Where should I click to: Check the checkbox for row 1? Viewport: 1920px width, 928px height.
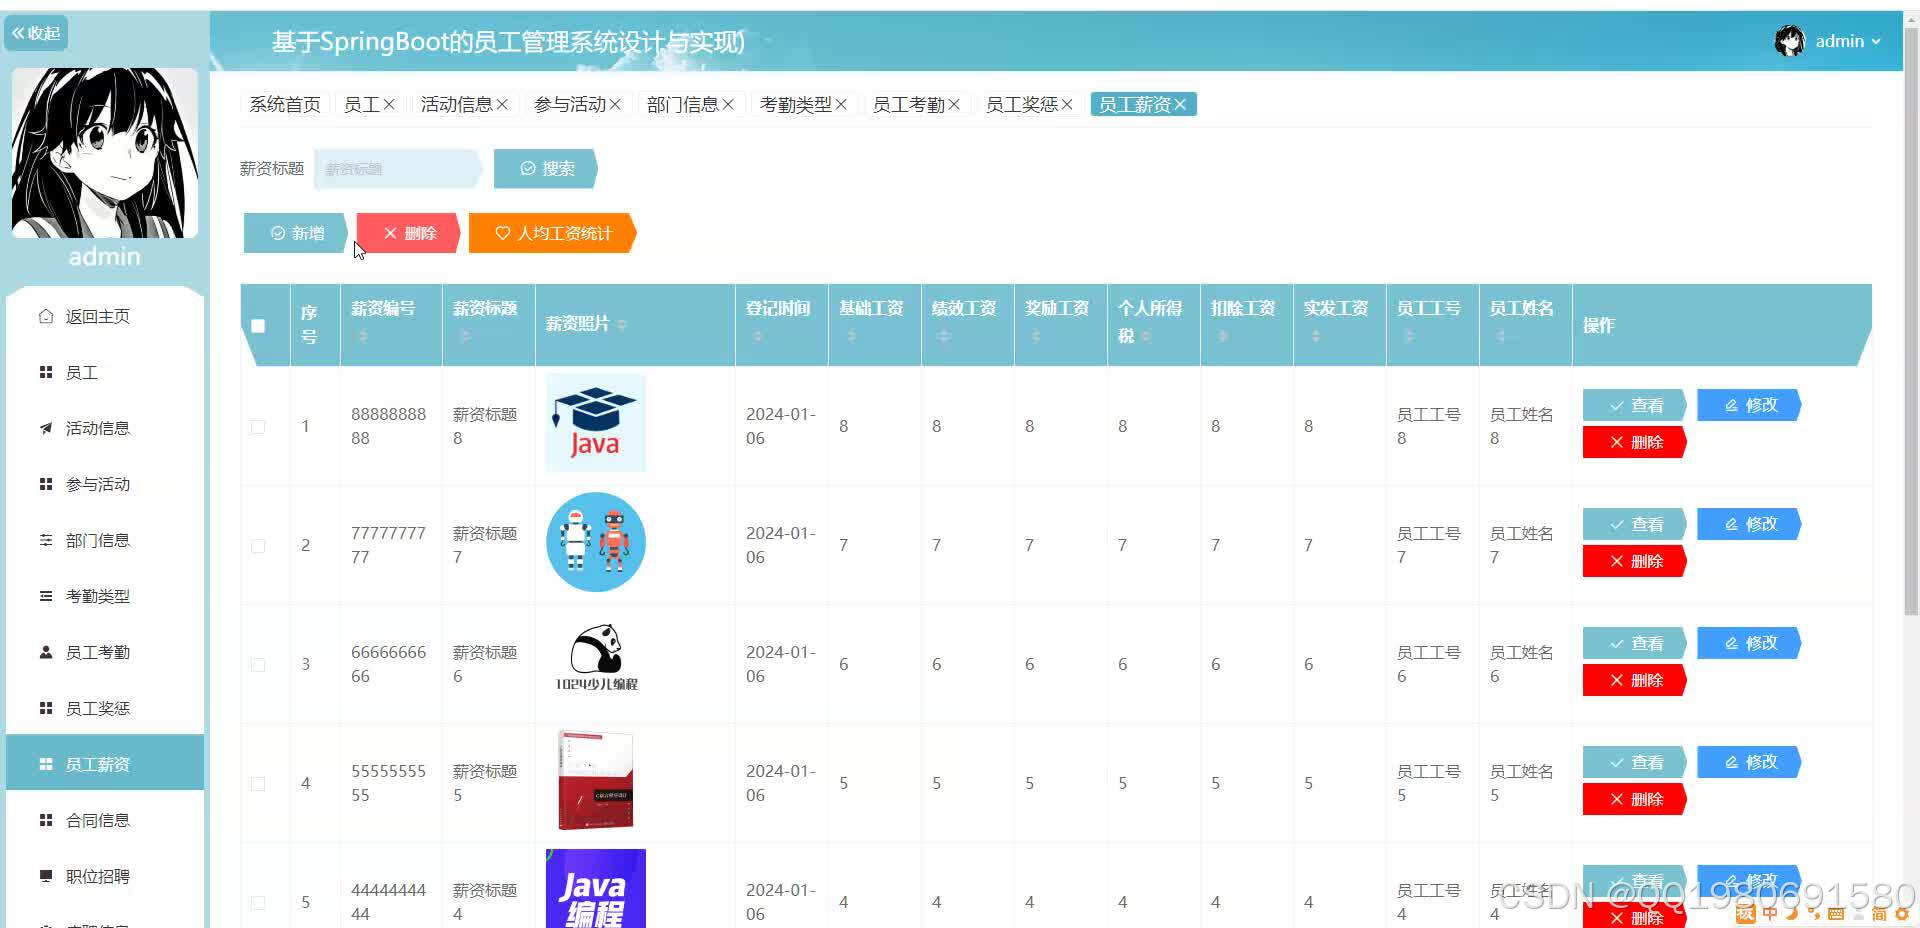pos(258,426)
